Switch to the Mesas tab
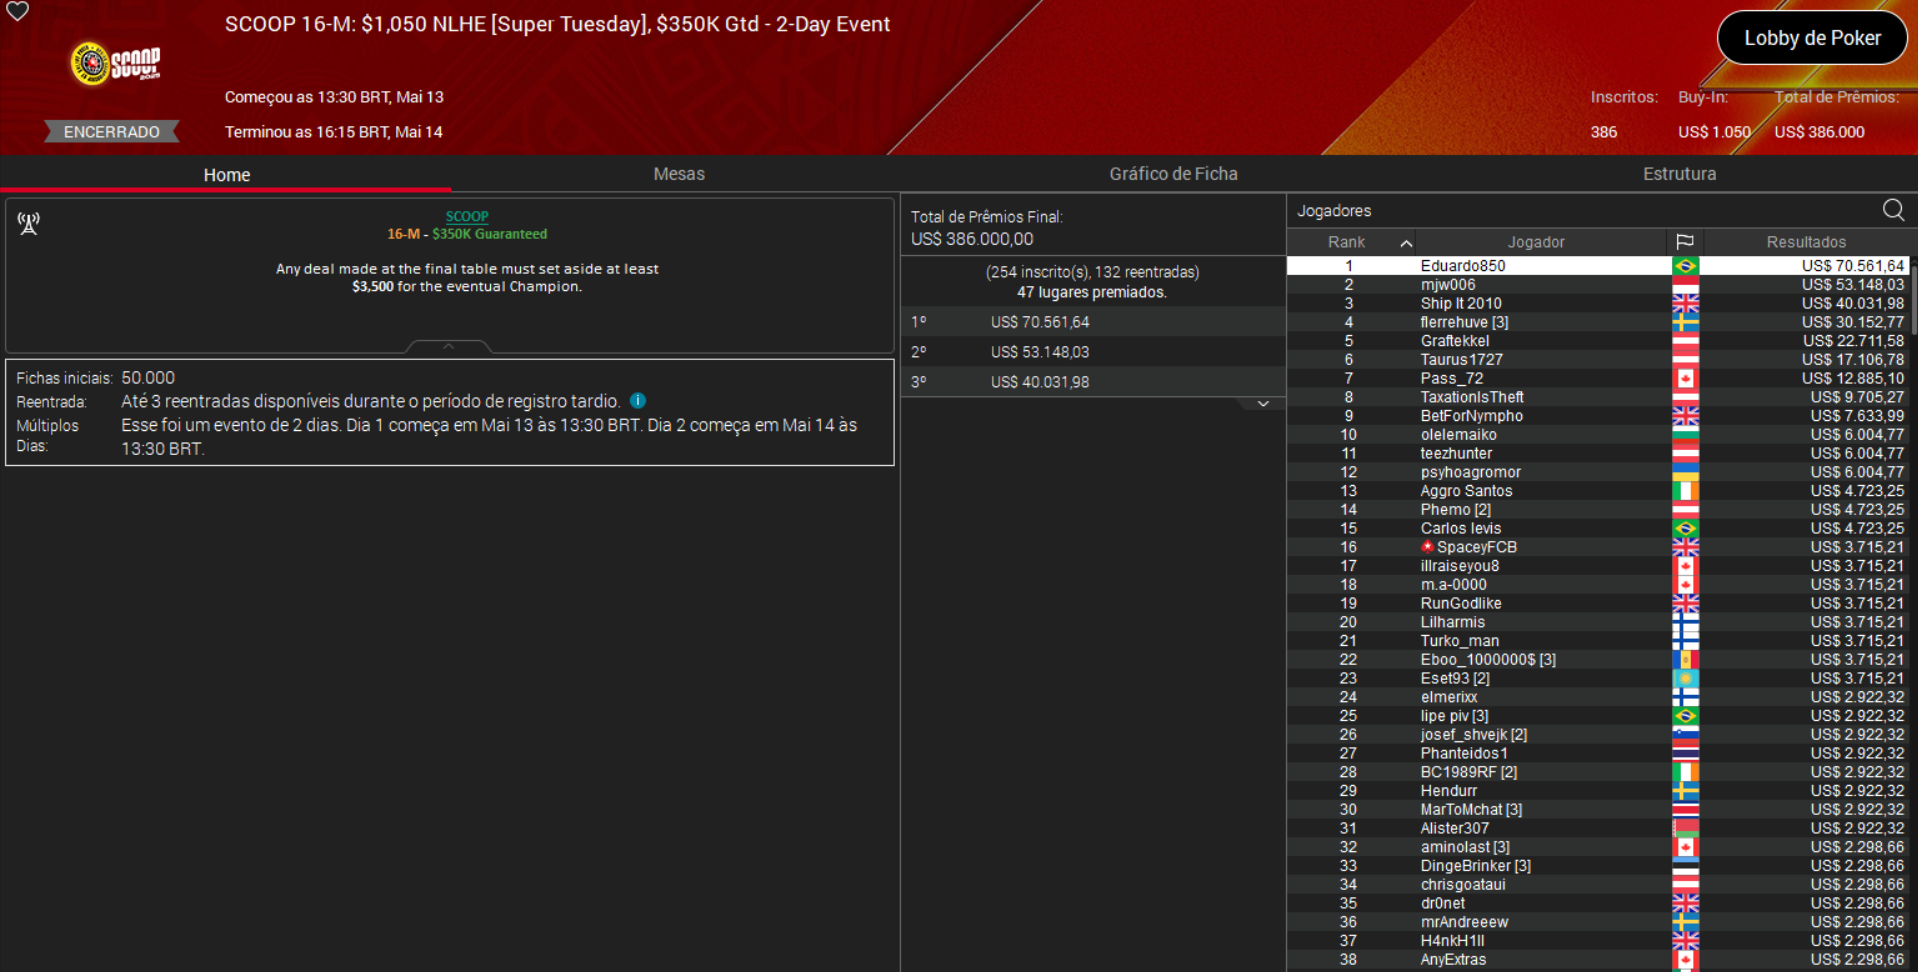The height and width of the screenshot is (972, 1918). [679, 174]
